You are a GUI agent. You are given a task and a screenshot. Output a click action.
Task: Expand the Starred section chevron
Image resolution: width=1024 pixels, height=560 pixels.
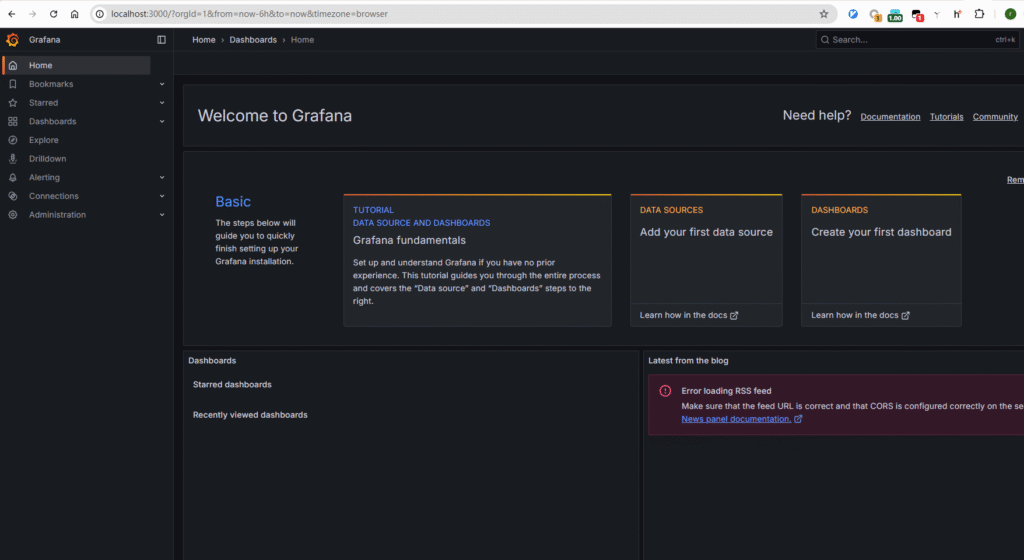pos(162,103)
